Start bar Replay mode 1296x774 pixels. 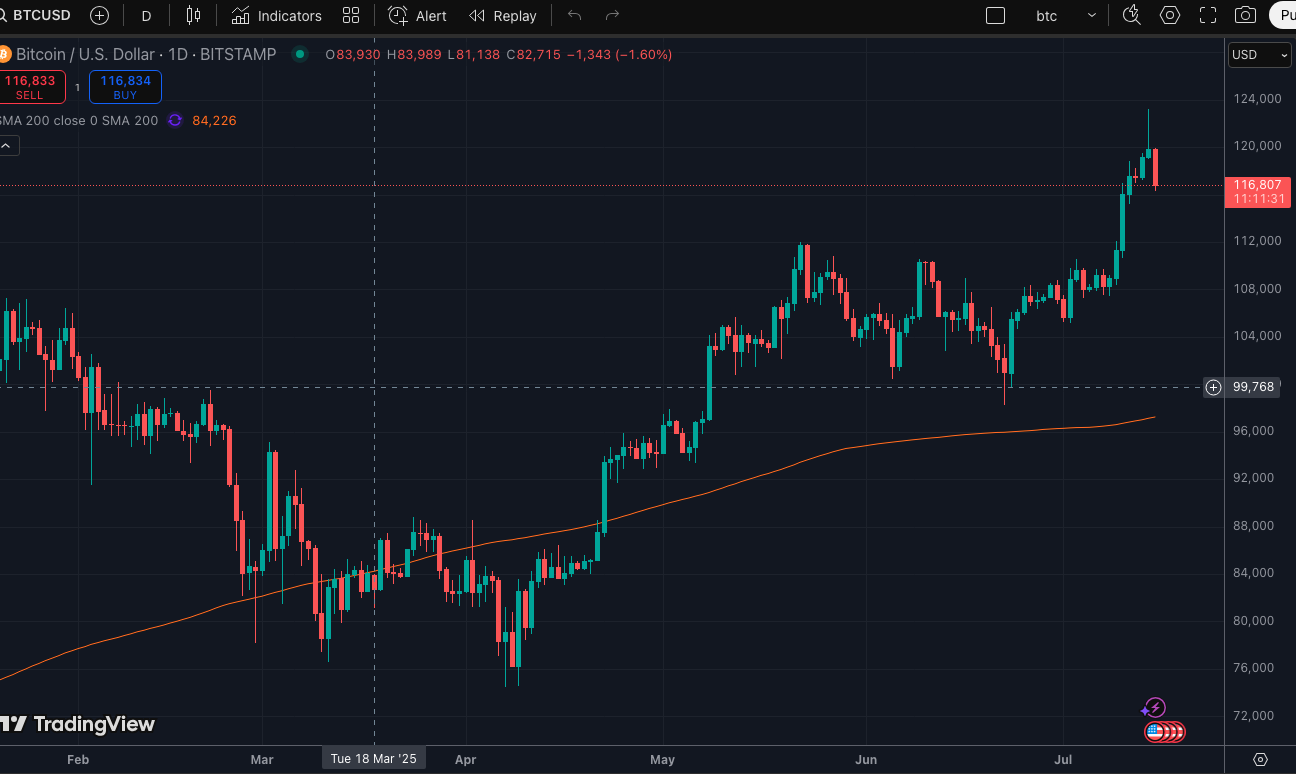[x=503, y=15]
